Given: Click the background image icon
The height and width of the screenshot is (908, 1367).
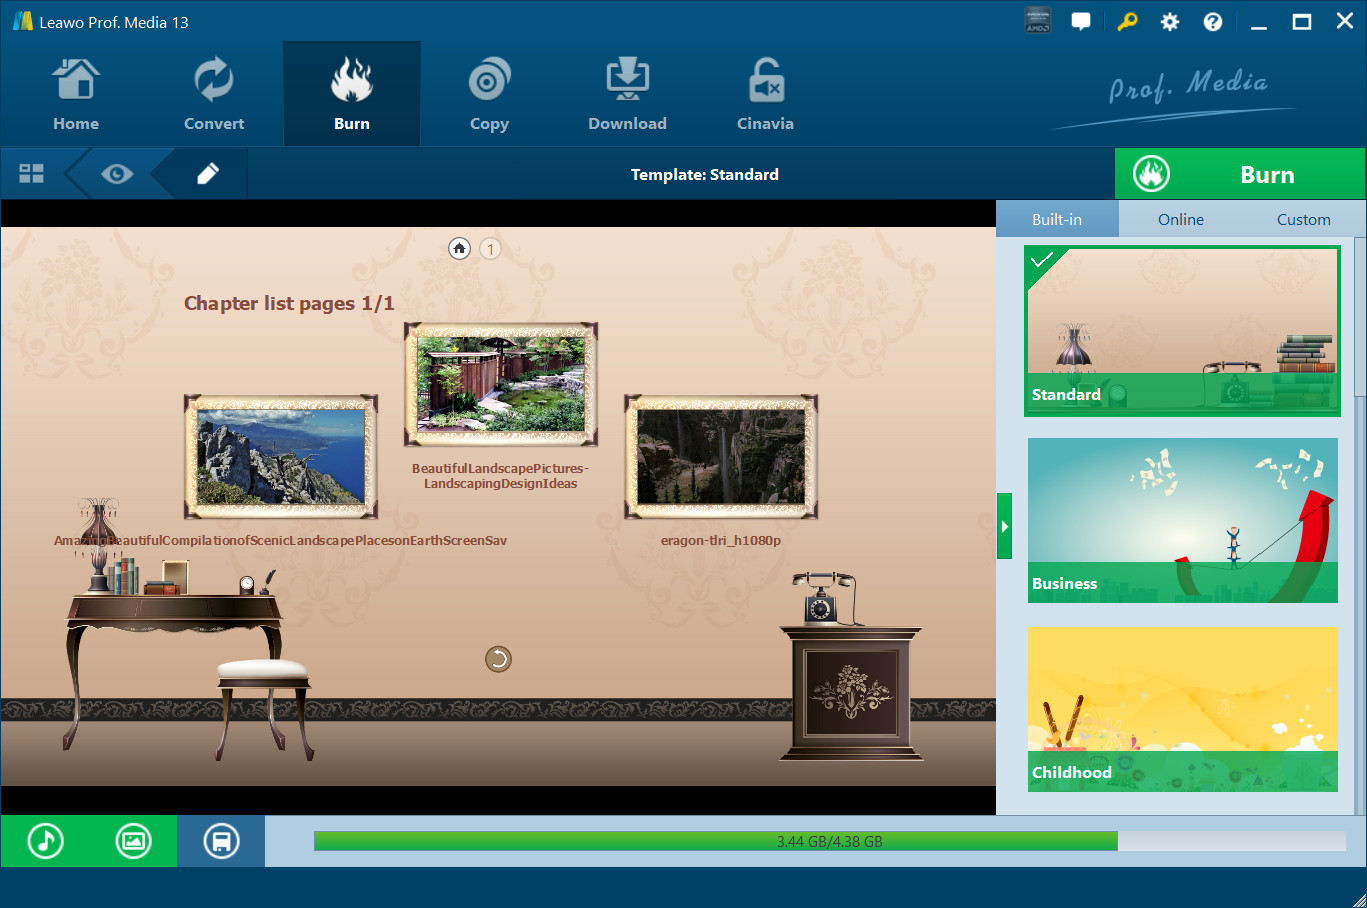Looking at the screenshot, I should click(x=133, y=841).
